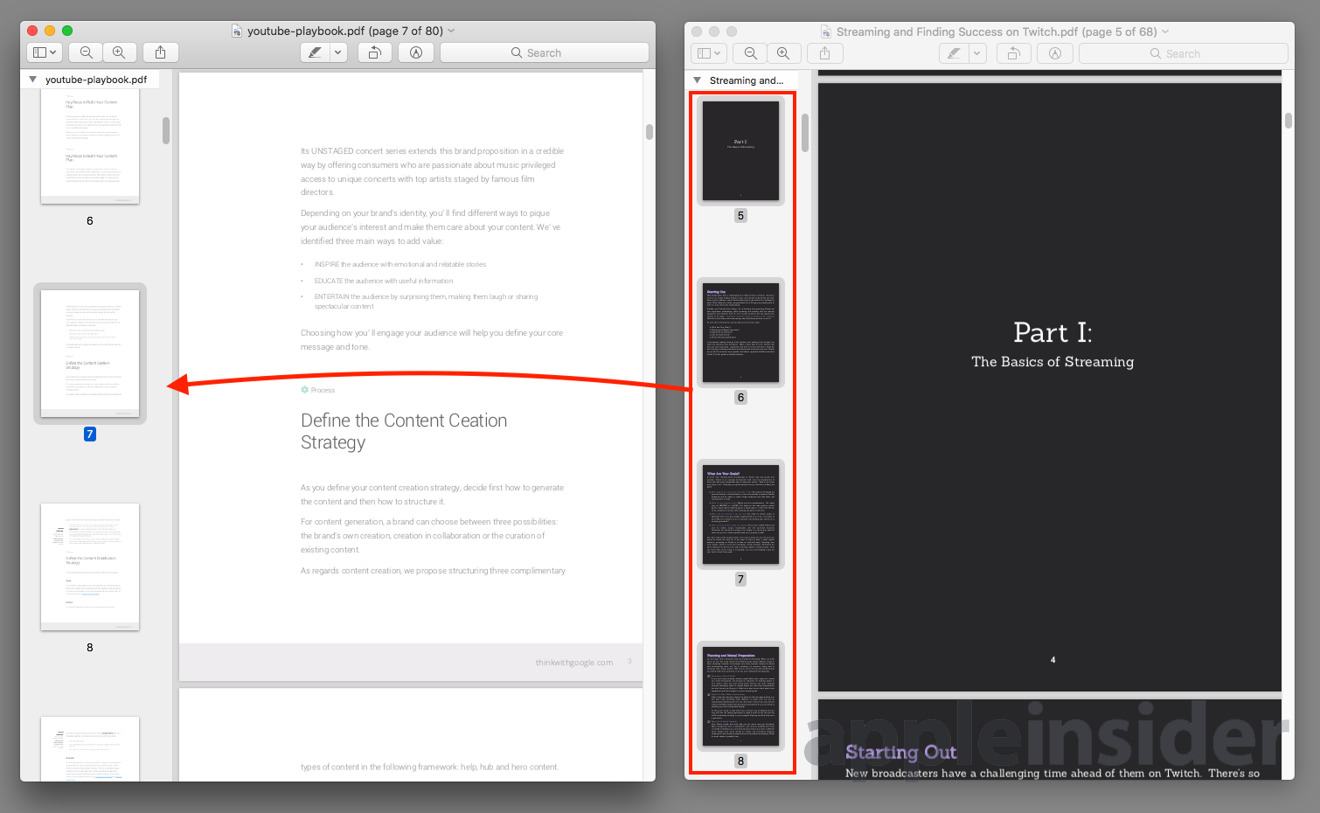
Task: Open the highlight color dropdown in youtube-playbook window
Action: (x=339, y=52)
